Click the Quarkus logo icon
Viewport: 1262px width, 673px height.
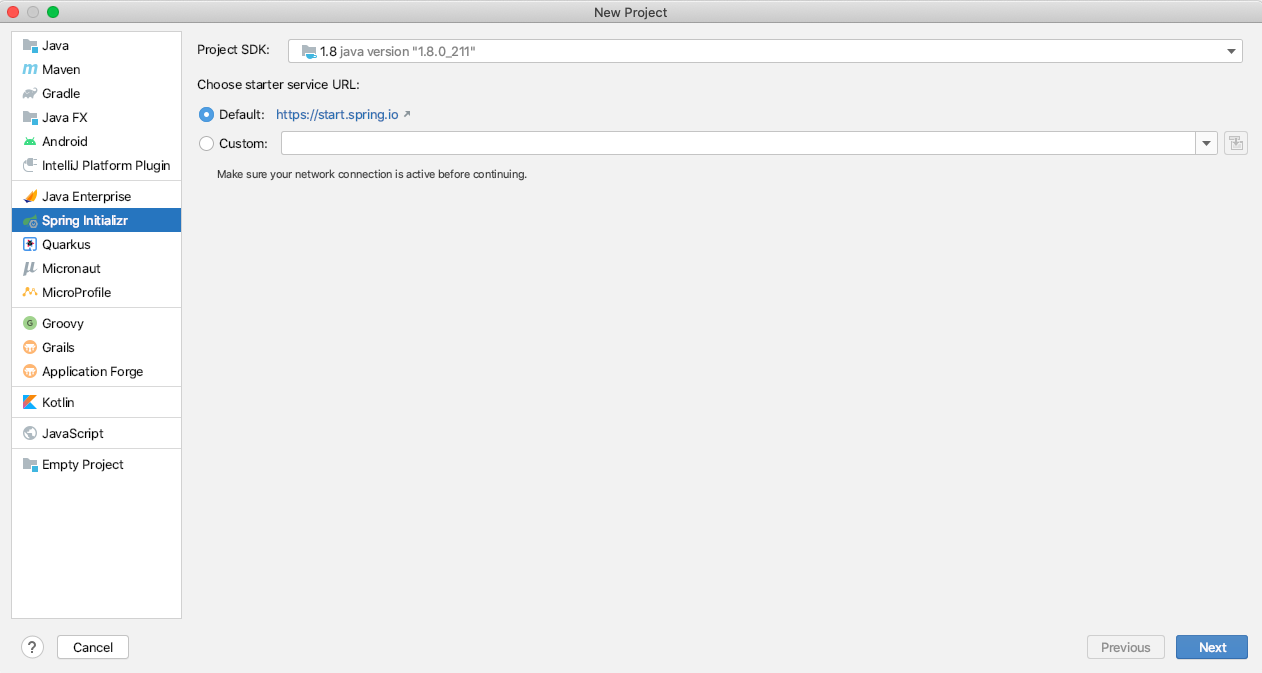point(30,244)
